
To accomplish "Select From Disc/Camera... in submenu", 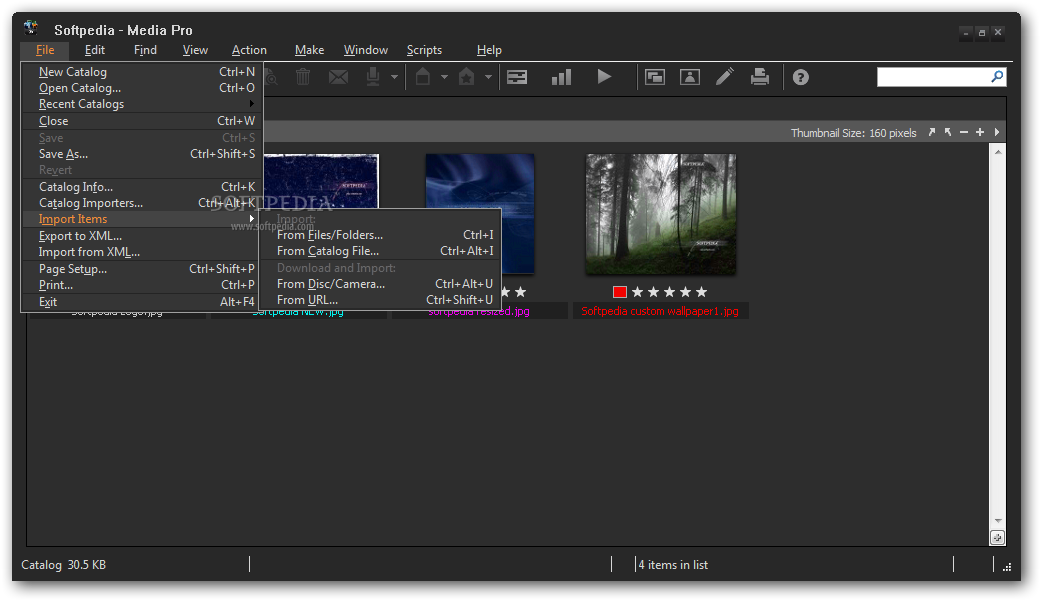I will pyautogui.click(x=380, y=284).
